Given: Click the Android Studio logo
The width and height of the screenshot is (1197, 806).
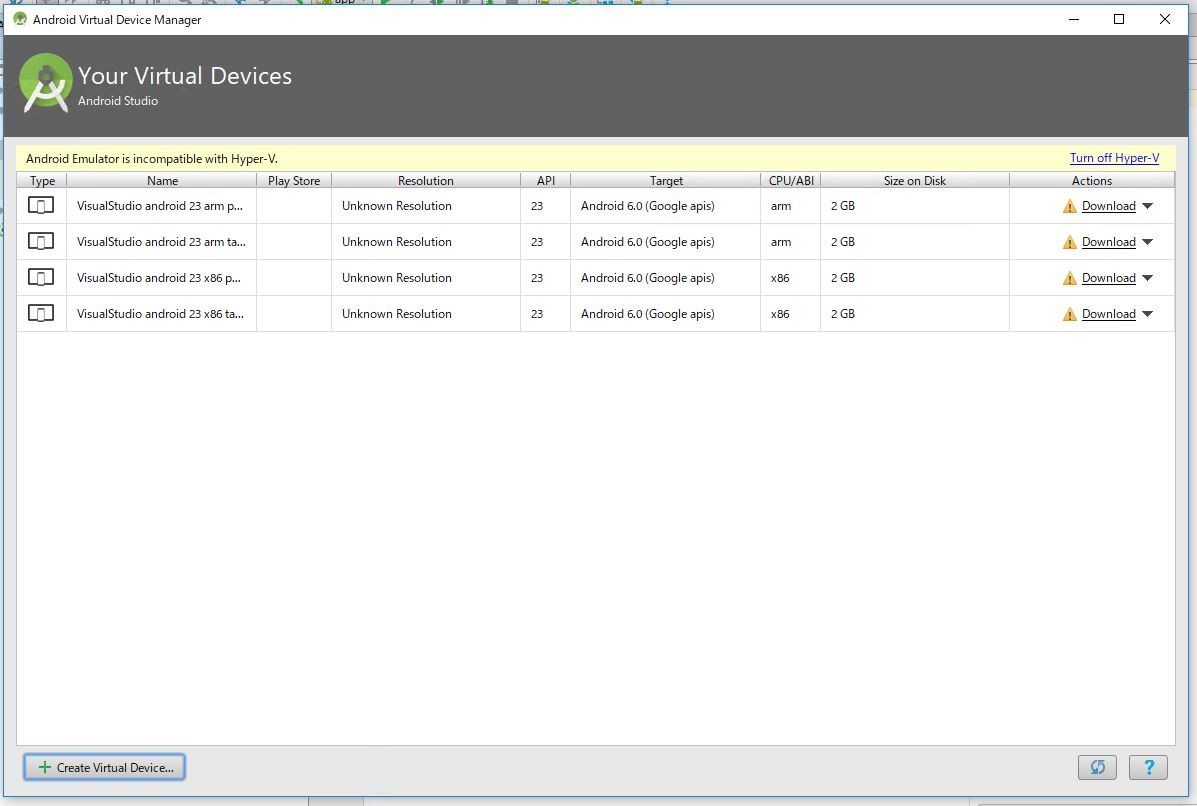Looking at the screenshot, I should (x=46, y=82).
